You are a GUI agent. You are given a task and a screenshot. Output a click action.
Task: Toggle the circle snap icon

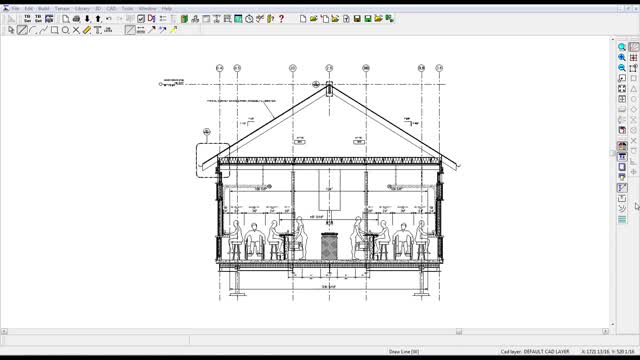(x=633, y=99)
